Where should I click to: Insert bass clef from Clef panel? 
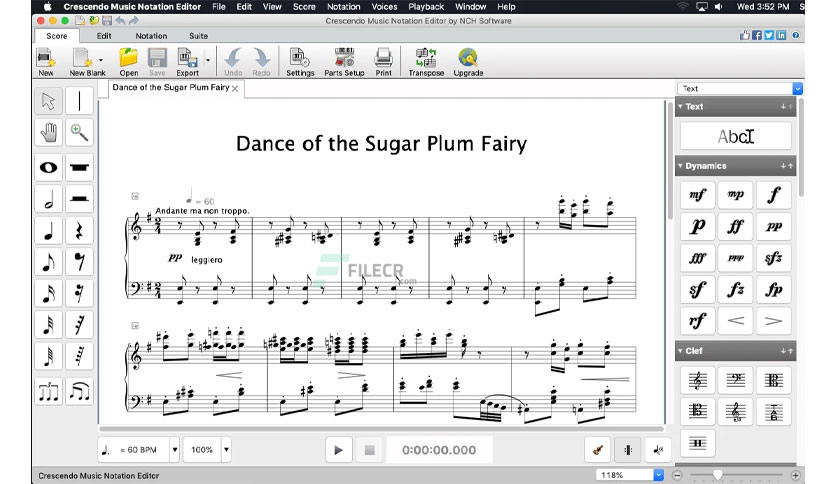tap(735, 380)
